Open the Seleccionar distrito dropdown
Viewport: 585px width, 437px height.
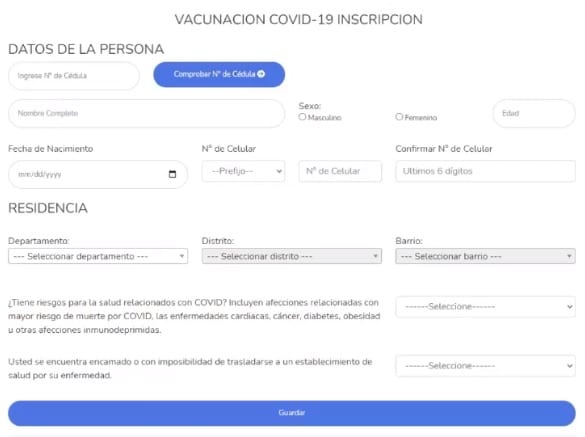292,256
